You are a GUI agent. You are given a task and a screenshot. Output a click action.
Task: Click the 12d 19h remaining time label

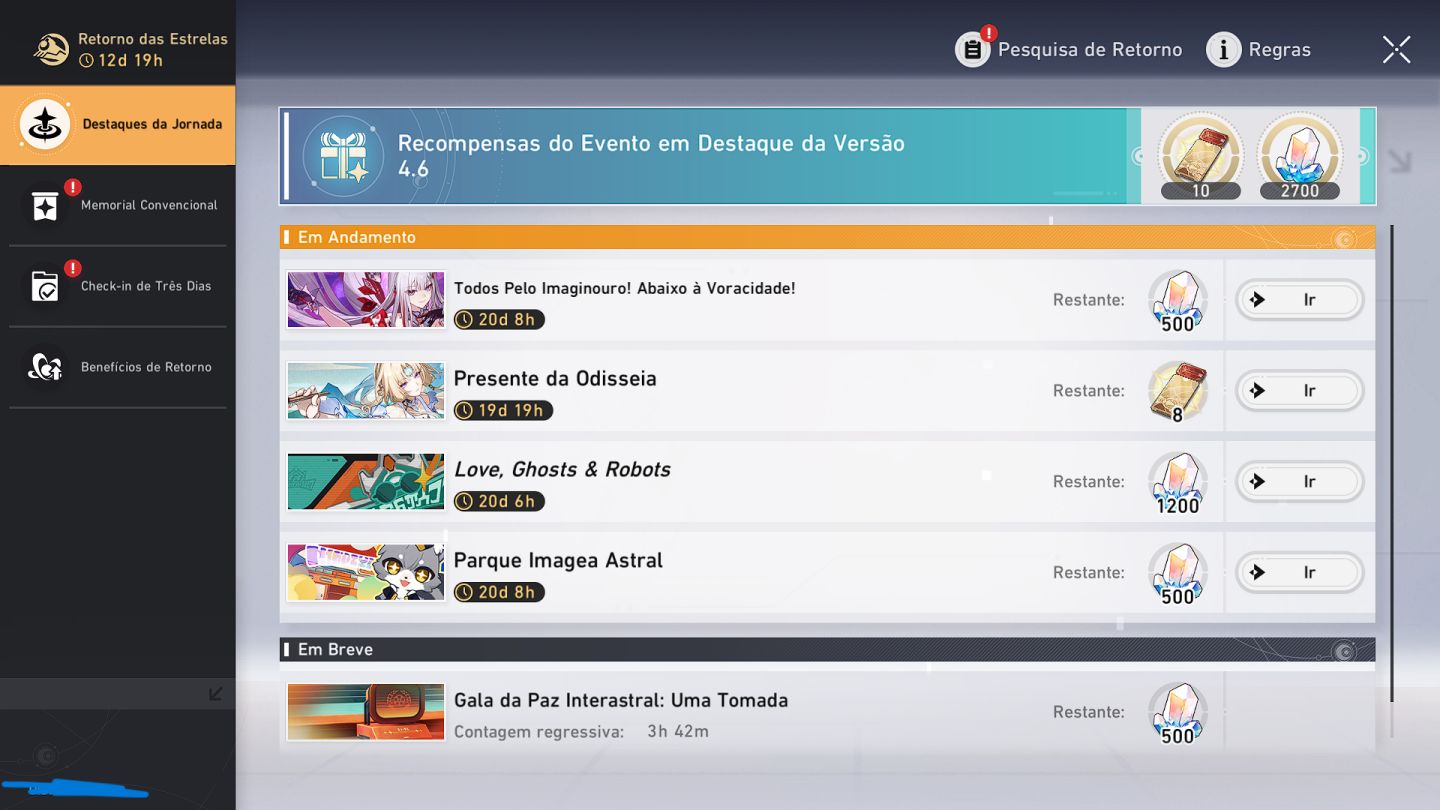121,60
